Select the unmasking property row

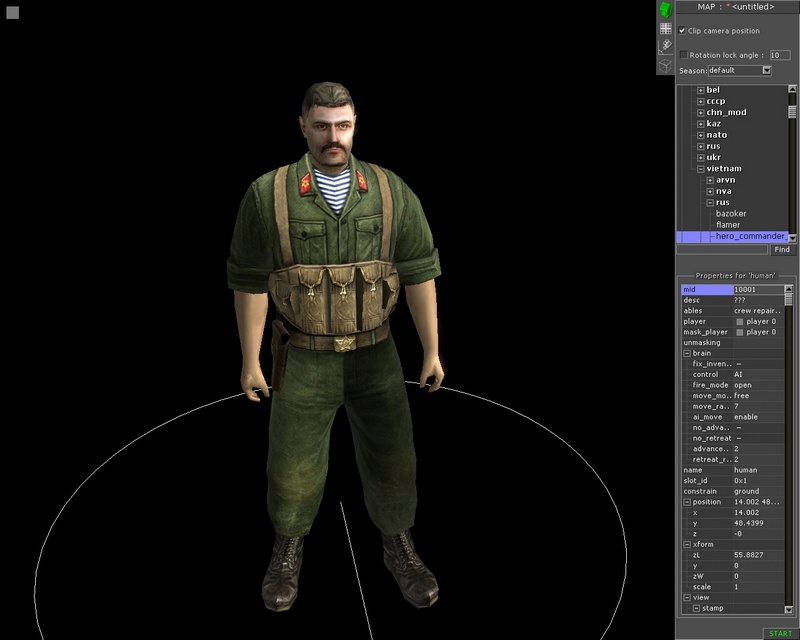coord(733,342)
